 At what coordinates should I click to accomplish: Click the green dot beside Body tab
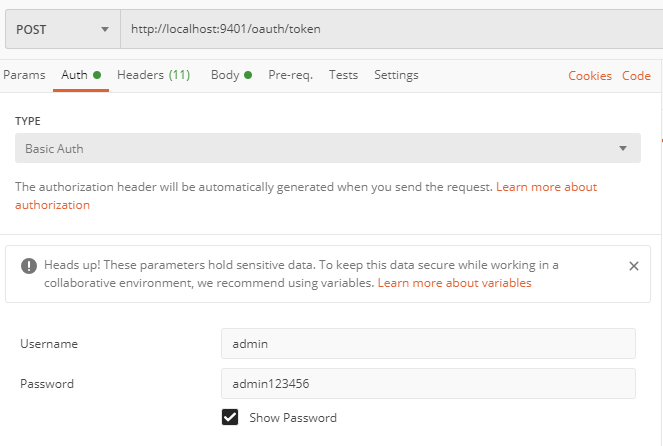(x=248, y=75)
